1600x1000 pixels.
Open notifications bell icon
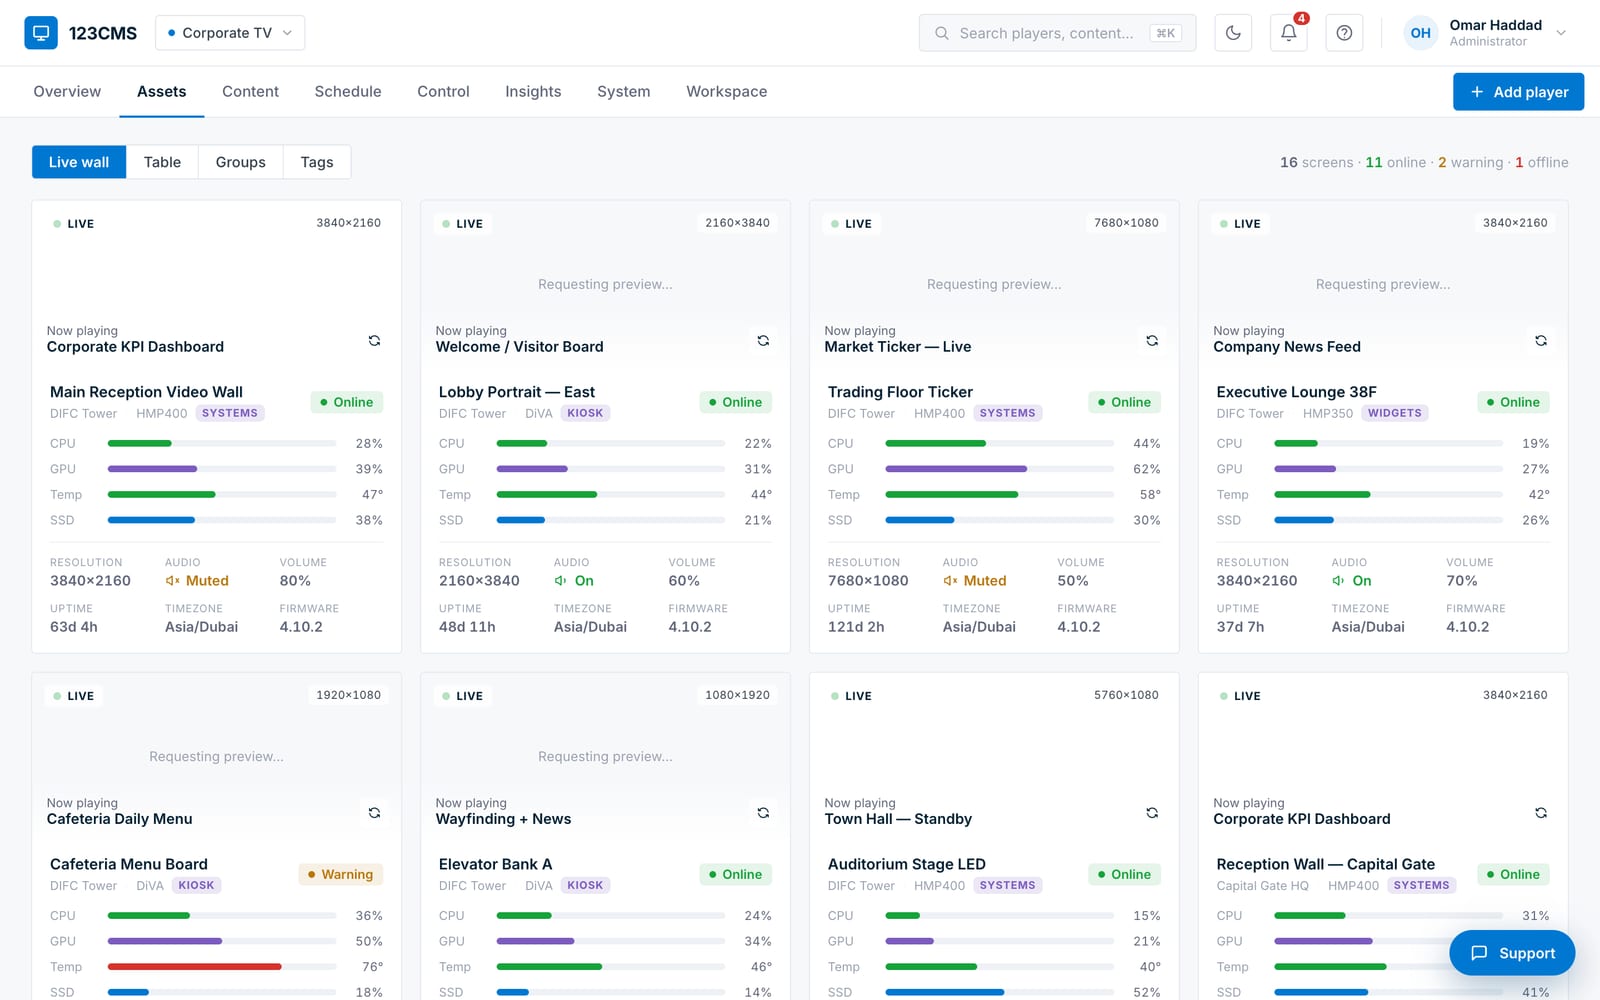[x=1289, y=33]
